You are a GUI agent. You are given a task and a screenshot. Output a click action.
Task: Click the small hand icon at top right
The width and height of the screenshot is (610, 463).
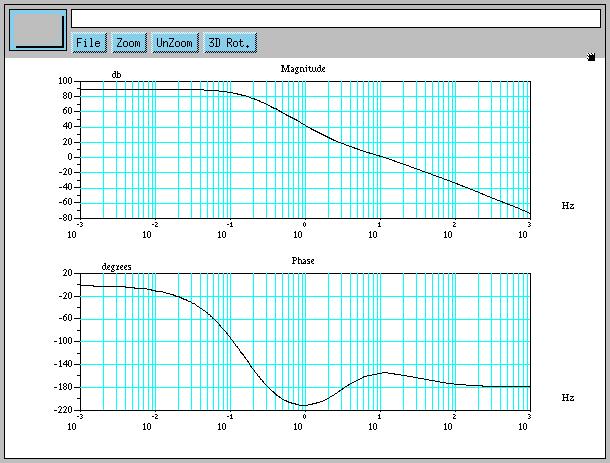tap(593, 57)
